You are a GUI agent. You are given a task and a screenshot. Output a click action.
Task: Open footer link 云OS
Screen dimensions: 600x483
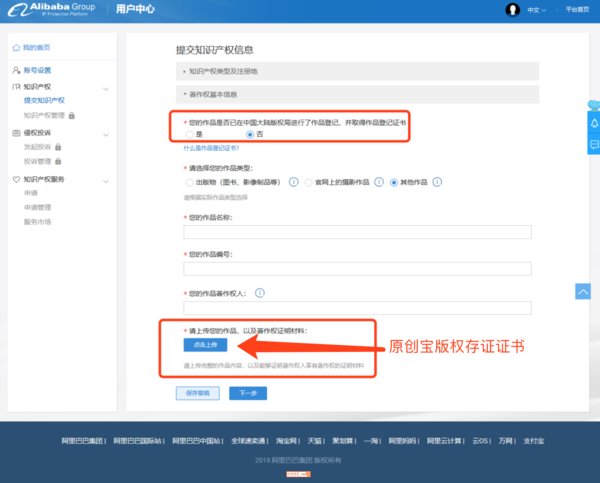coord(480,441)
